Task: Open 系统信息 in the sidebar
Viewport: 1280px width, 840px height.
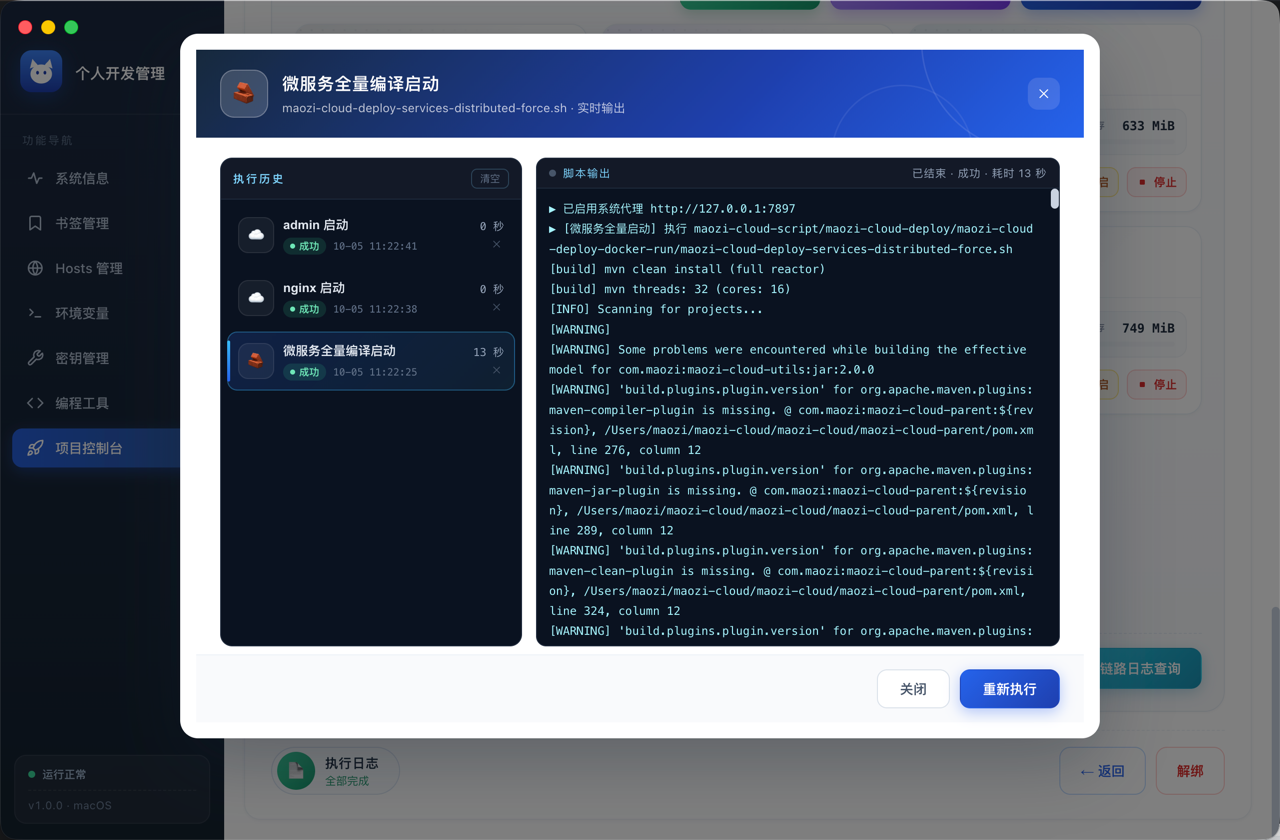Action: click(x=96, y=178)
